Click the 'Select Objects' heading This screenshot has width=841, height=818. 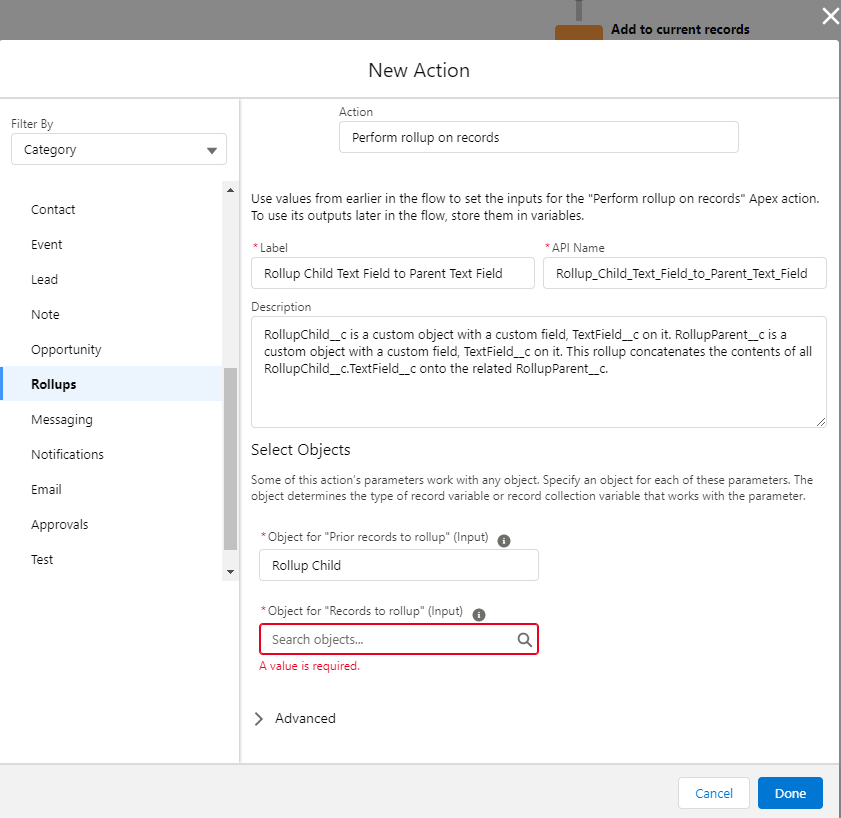click(x=300, y=449)
